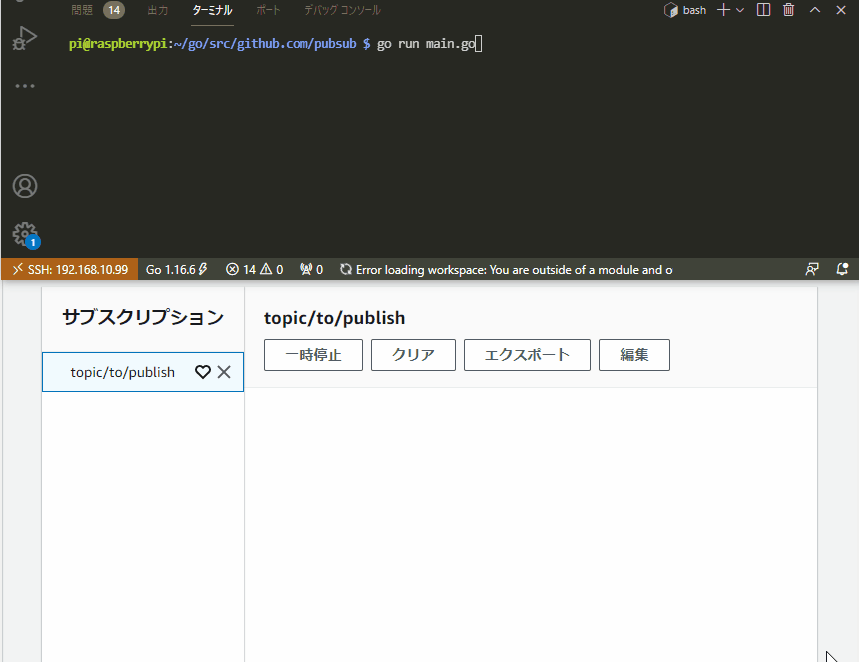Screen dimensions: 859x662
Task: Kill the terminal with trash icon
Action: click(x=788, y=10)
